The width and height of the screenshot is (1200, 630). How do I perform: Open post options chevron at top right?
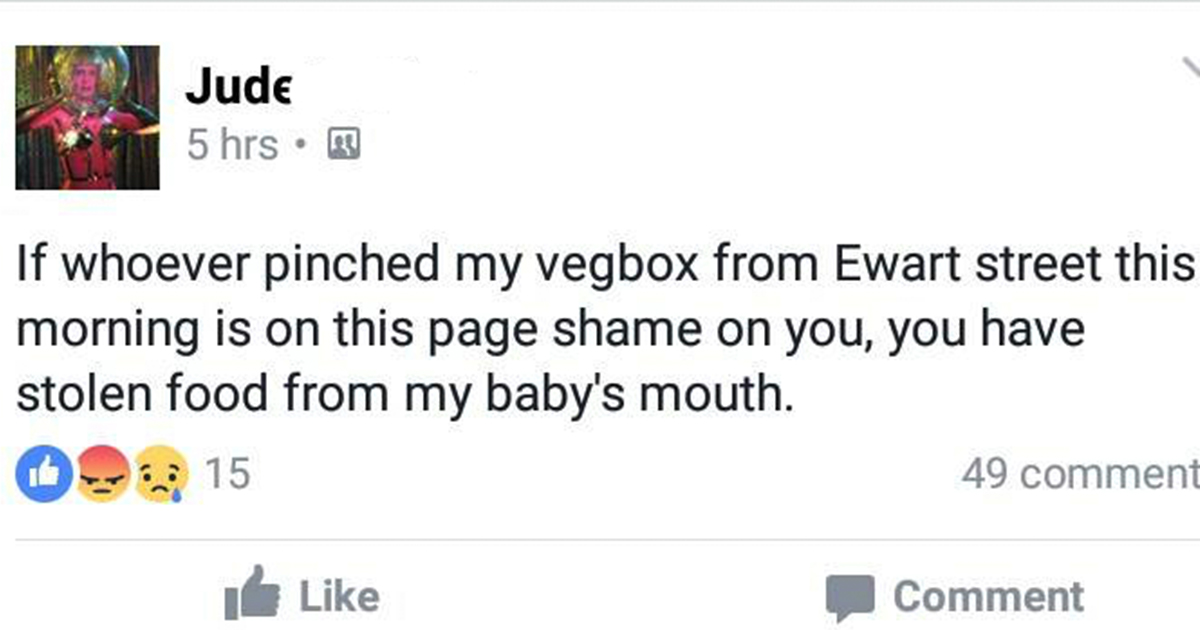1188,68
